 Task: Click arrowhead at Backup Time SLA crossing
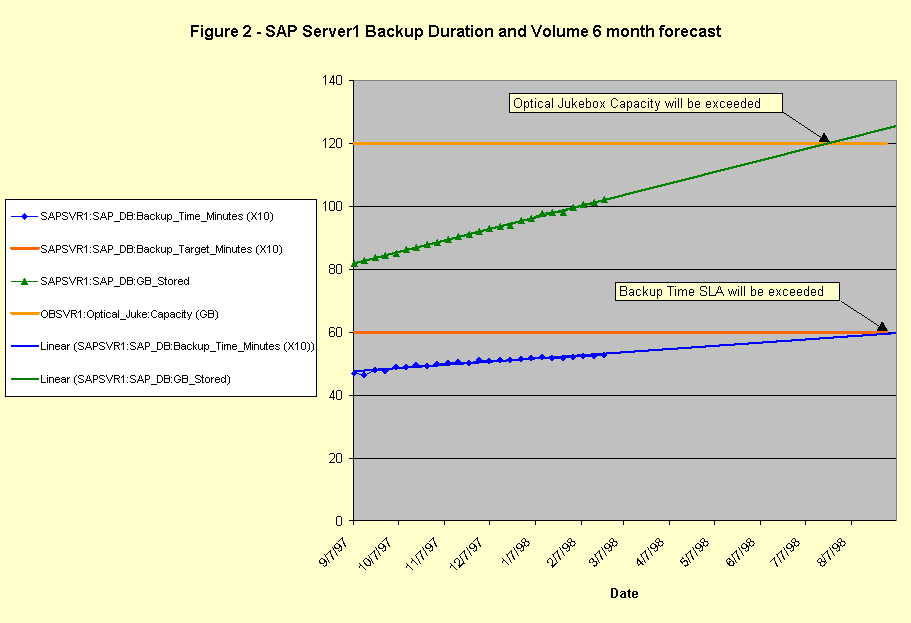pos(882,326)
